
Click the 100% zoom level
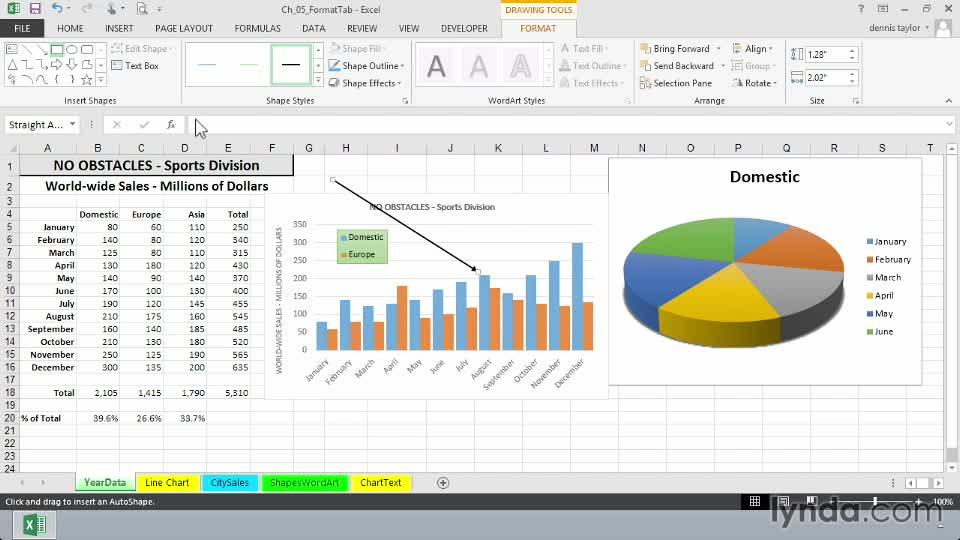942,501
